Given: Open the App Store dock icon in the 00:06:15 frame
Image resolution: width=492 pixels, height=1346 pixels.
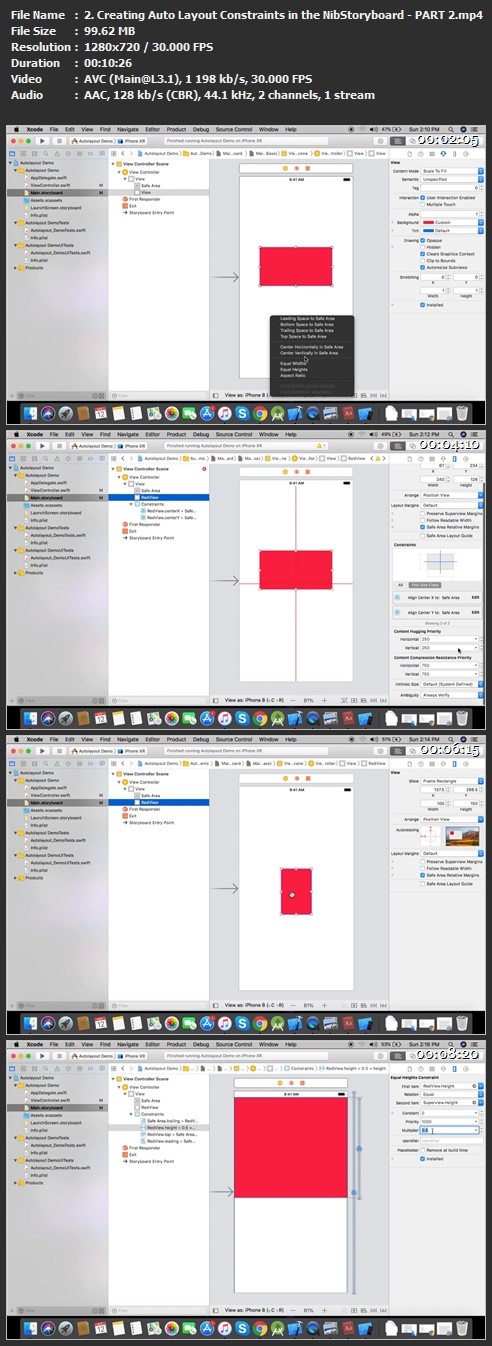Looking at the screenshot, I should coord(208,1022).
